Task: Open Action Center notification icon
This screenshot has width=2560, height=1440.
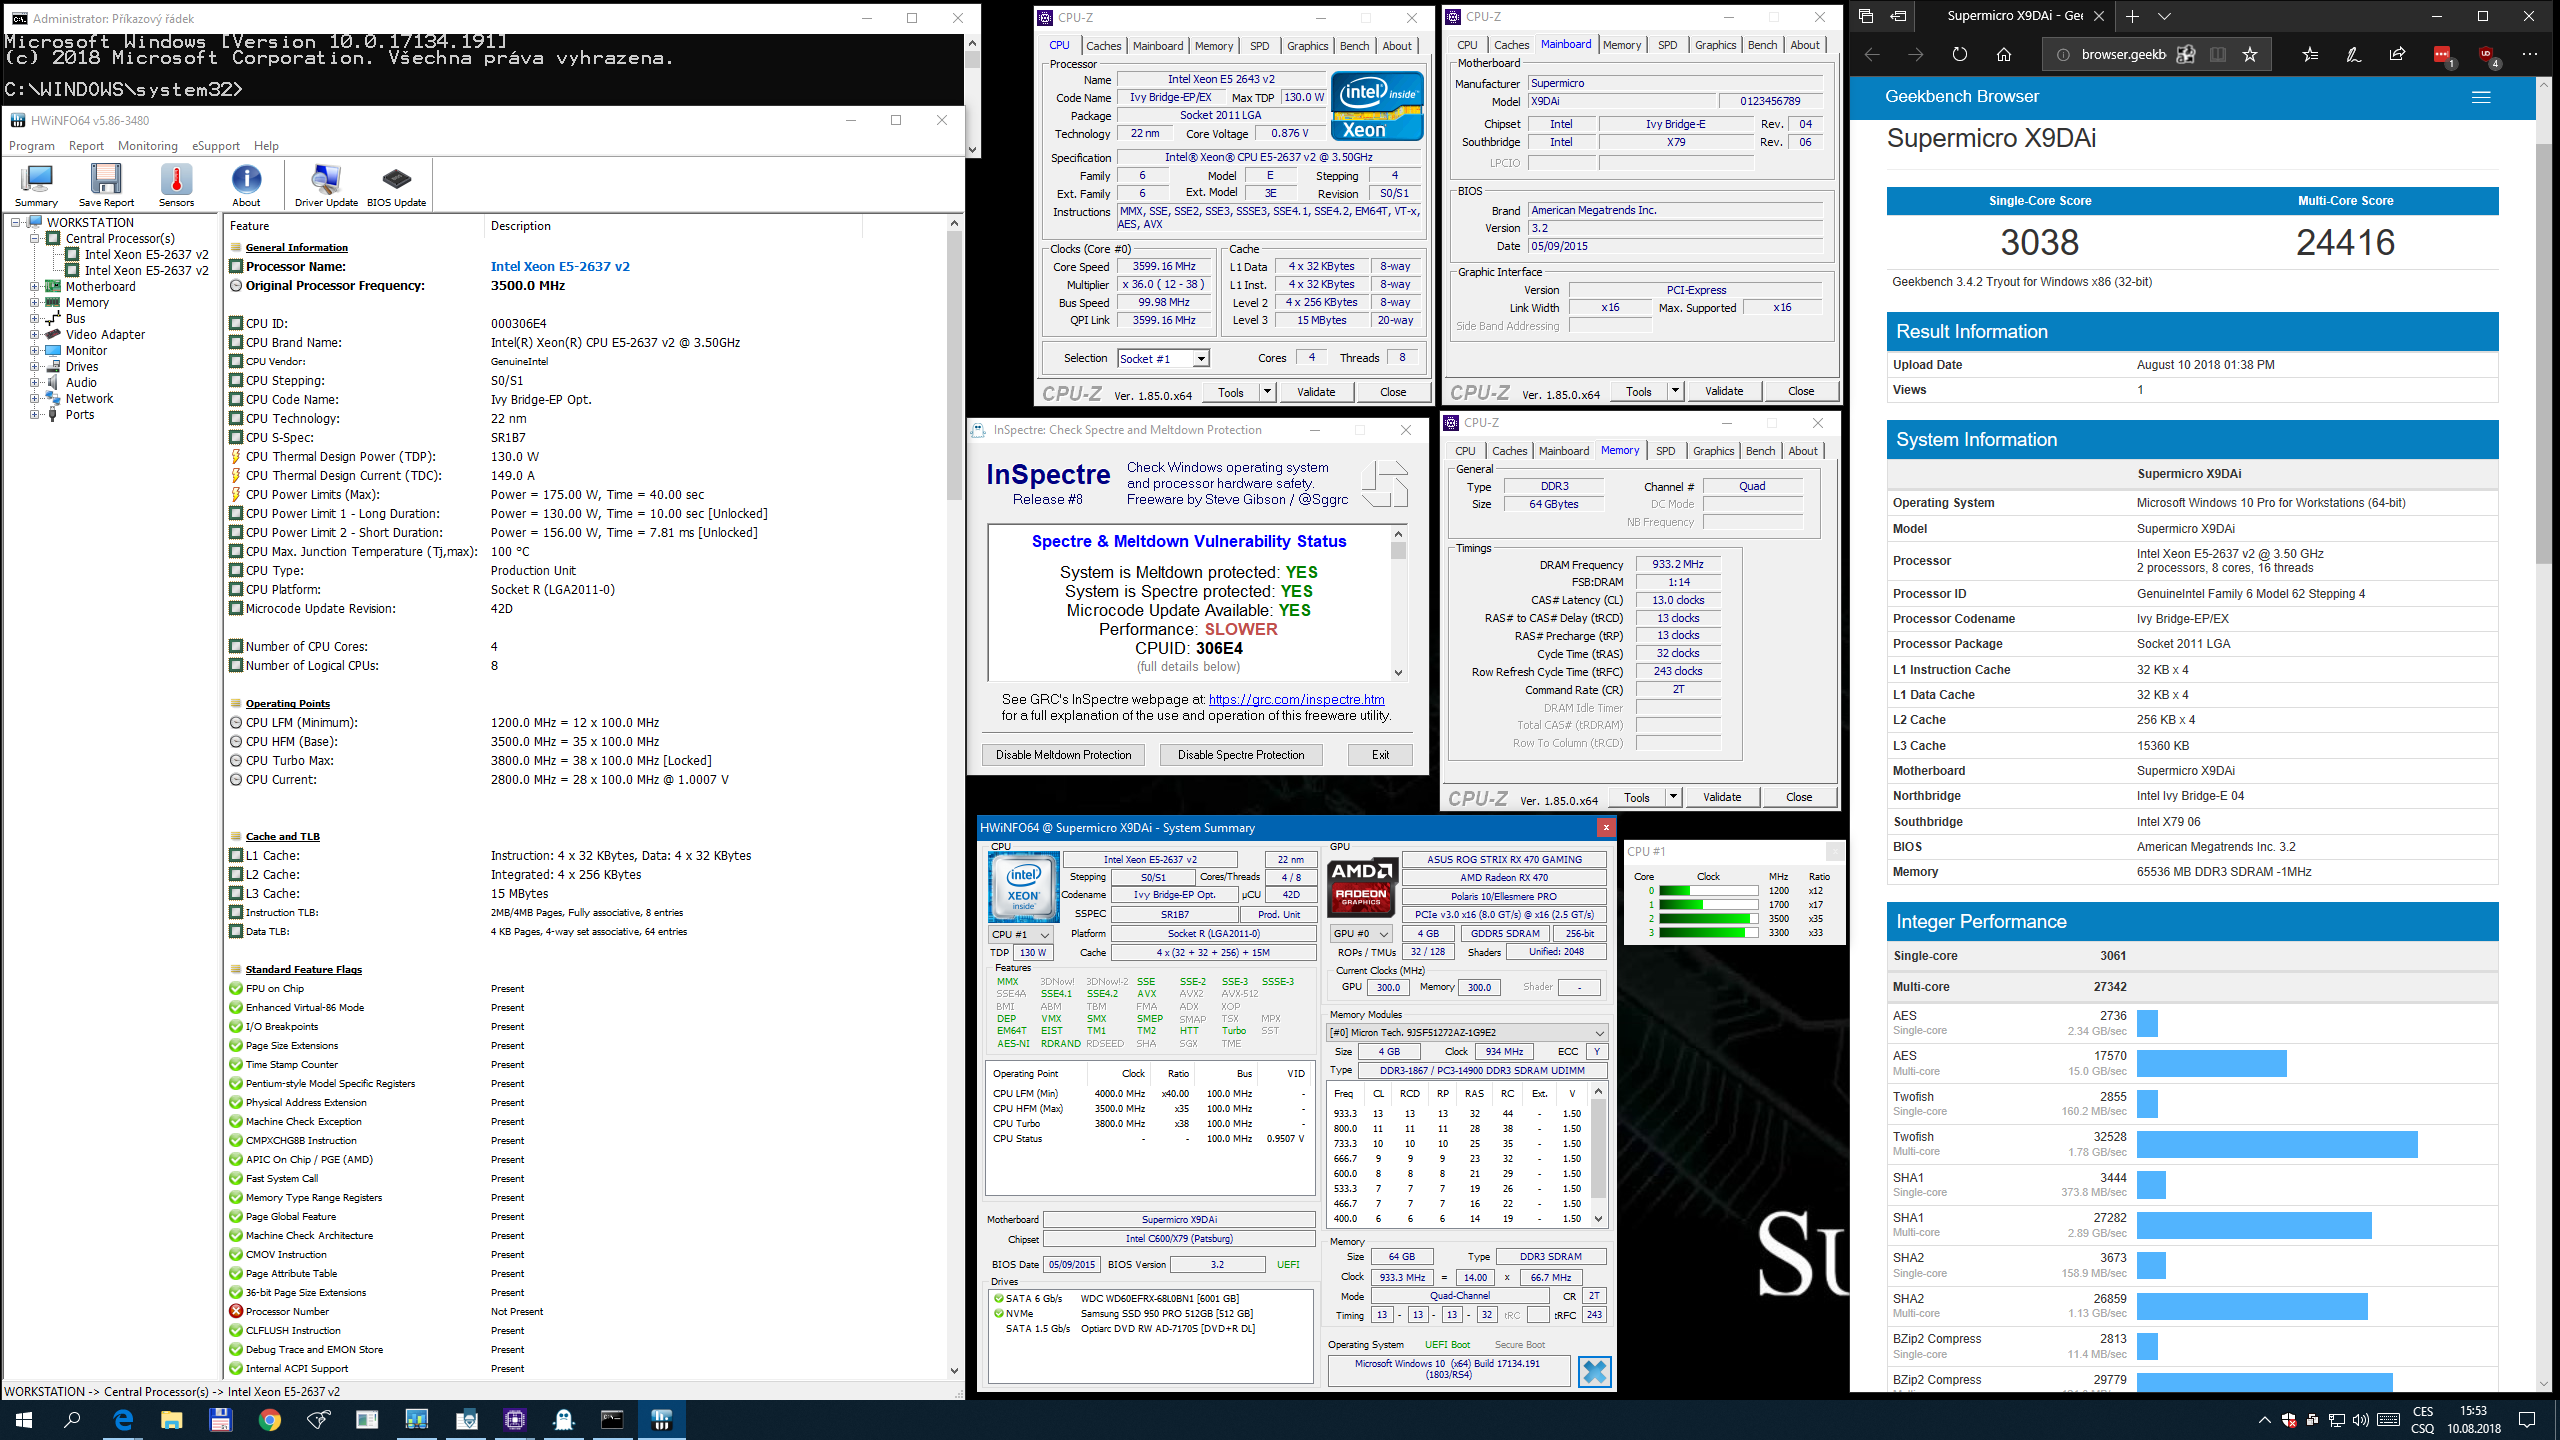Action: pyautogui.click(x=2527, y=1420)
